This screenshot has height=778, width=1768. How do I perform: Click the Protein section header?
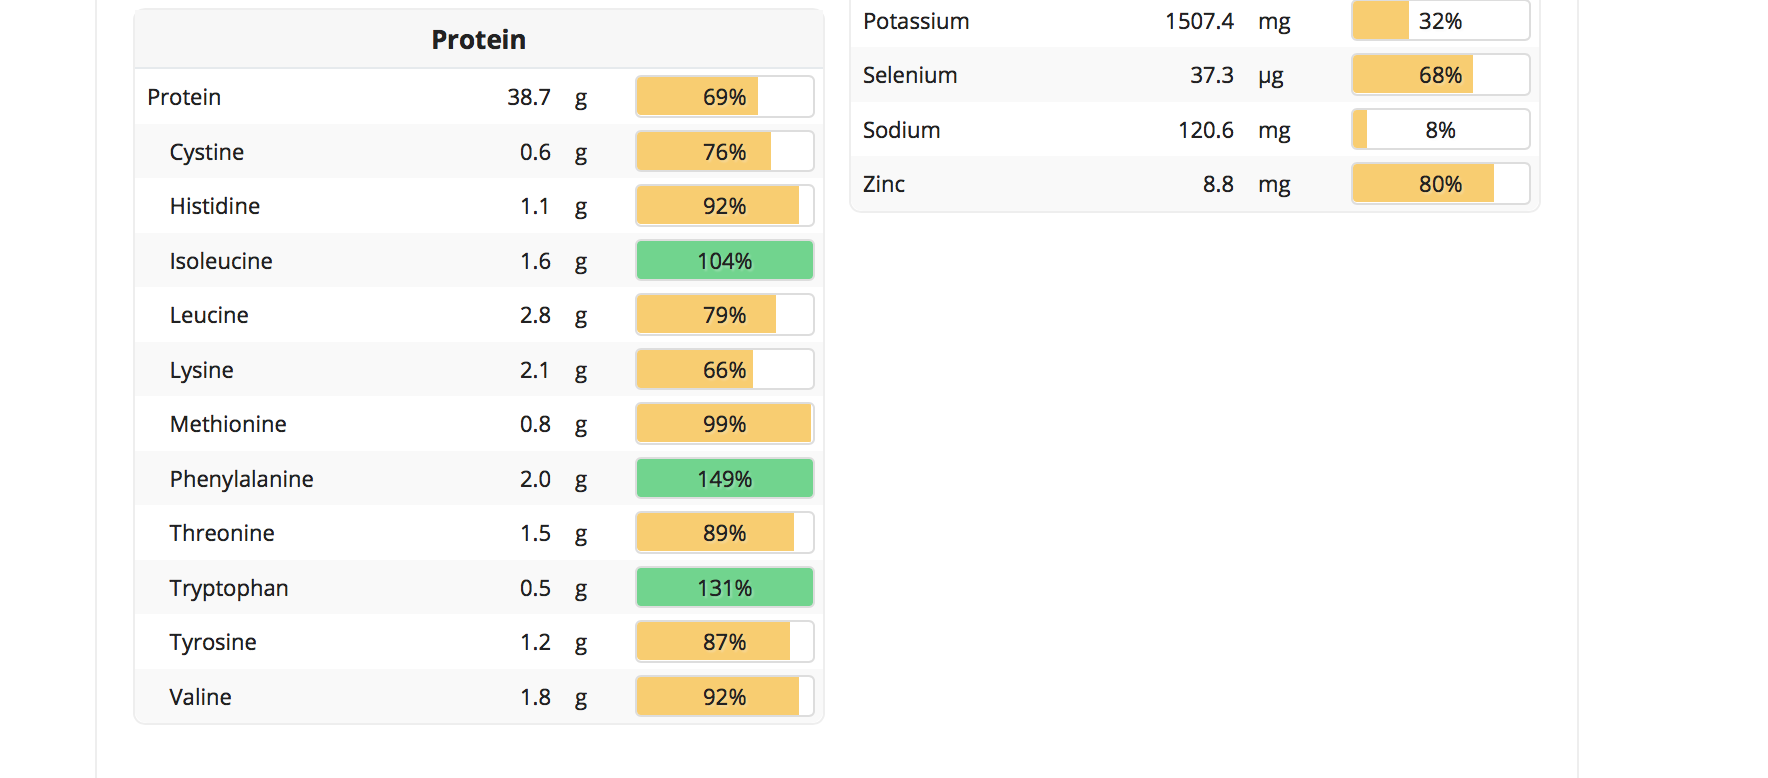(478, 40)
